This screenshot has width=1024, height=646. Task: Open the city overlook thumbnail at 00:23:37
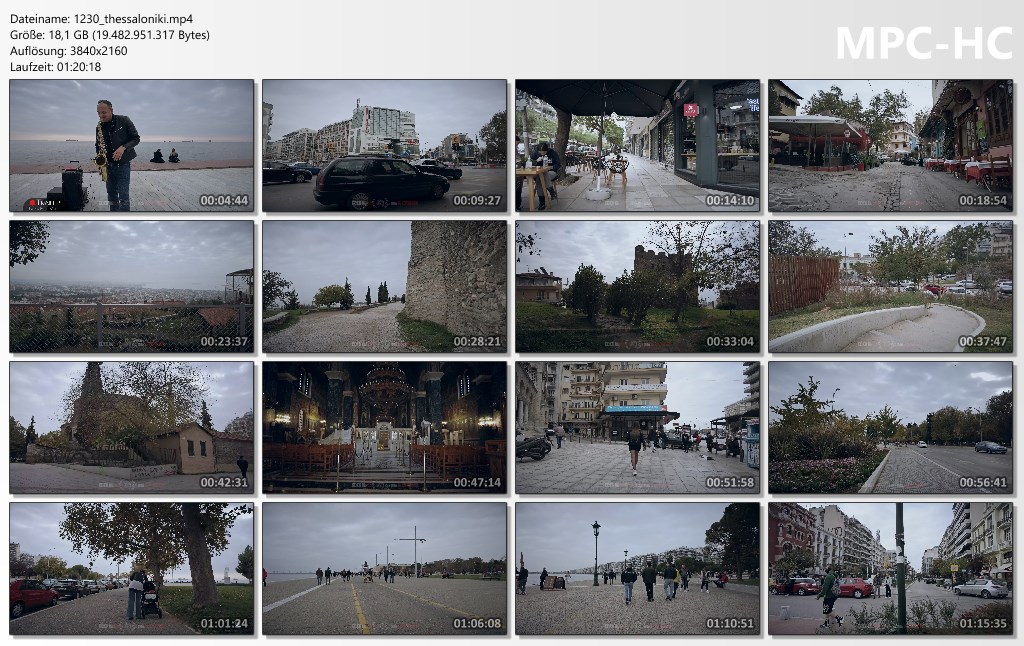click(x=131, y=287)
